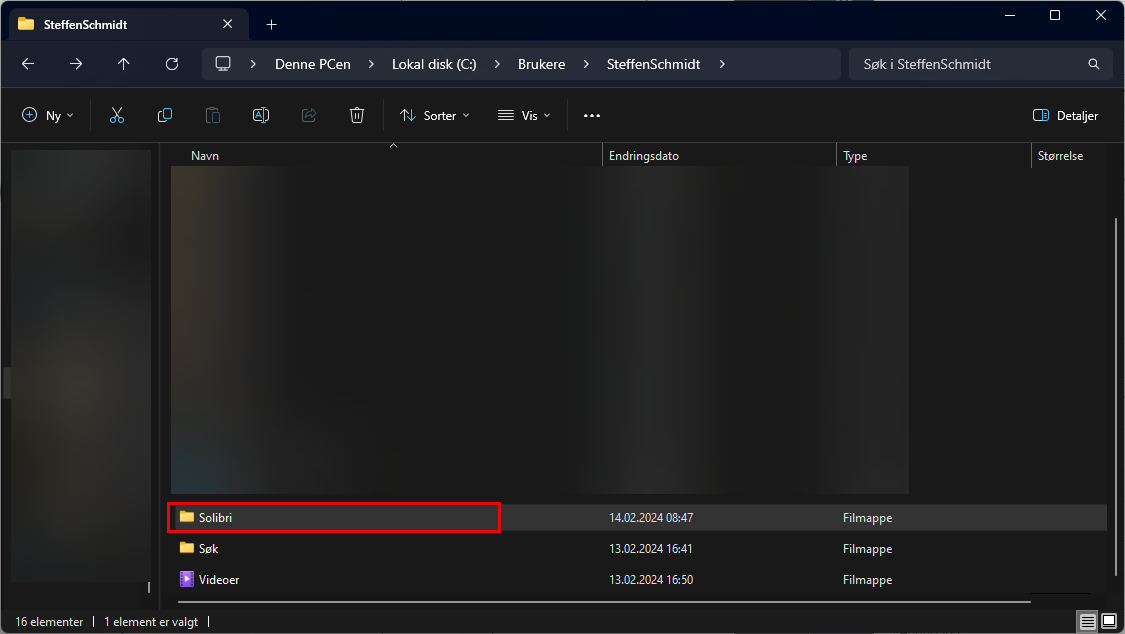Open the Ny new item dropdown
Image resolution: width=1125 pixels, height=634 pixels.
click(x=48, y=116)
